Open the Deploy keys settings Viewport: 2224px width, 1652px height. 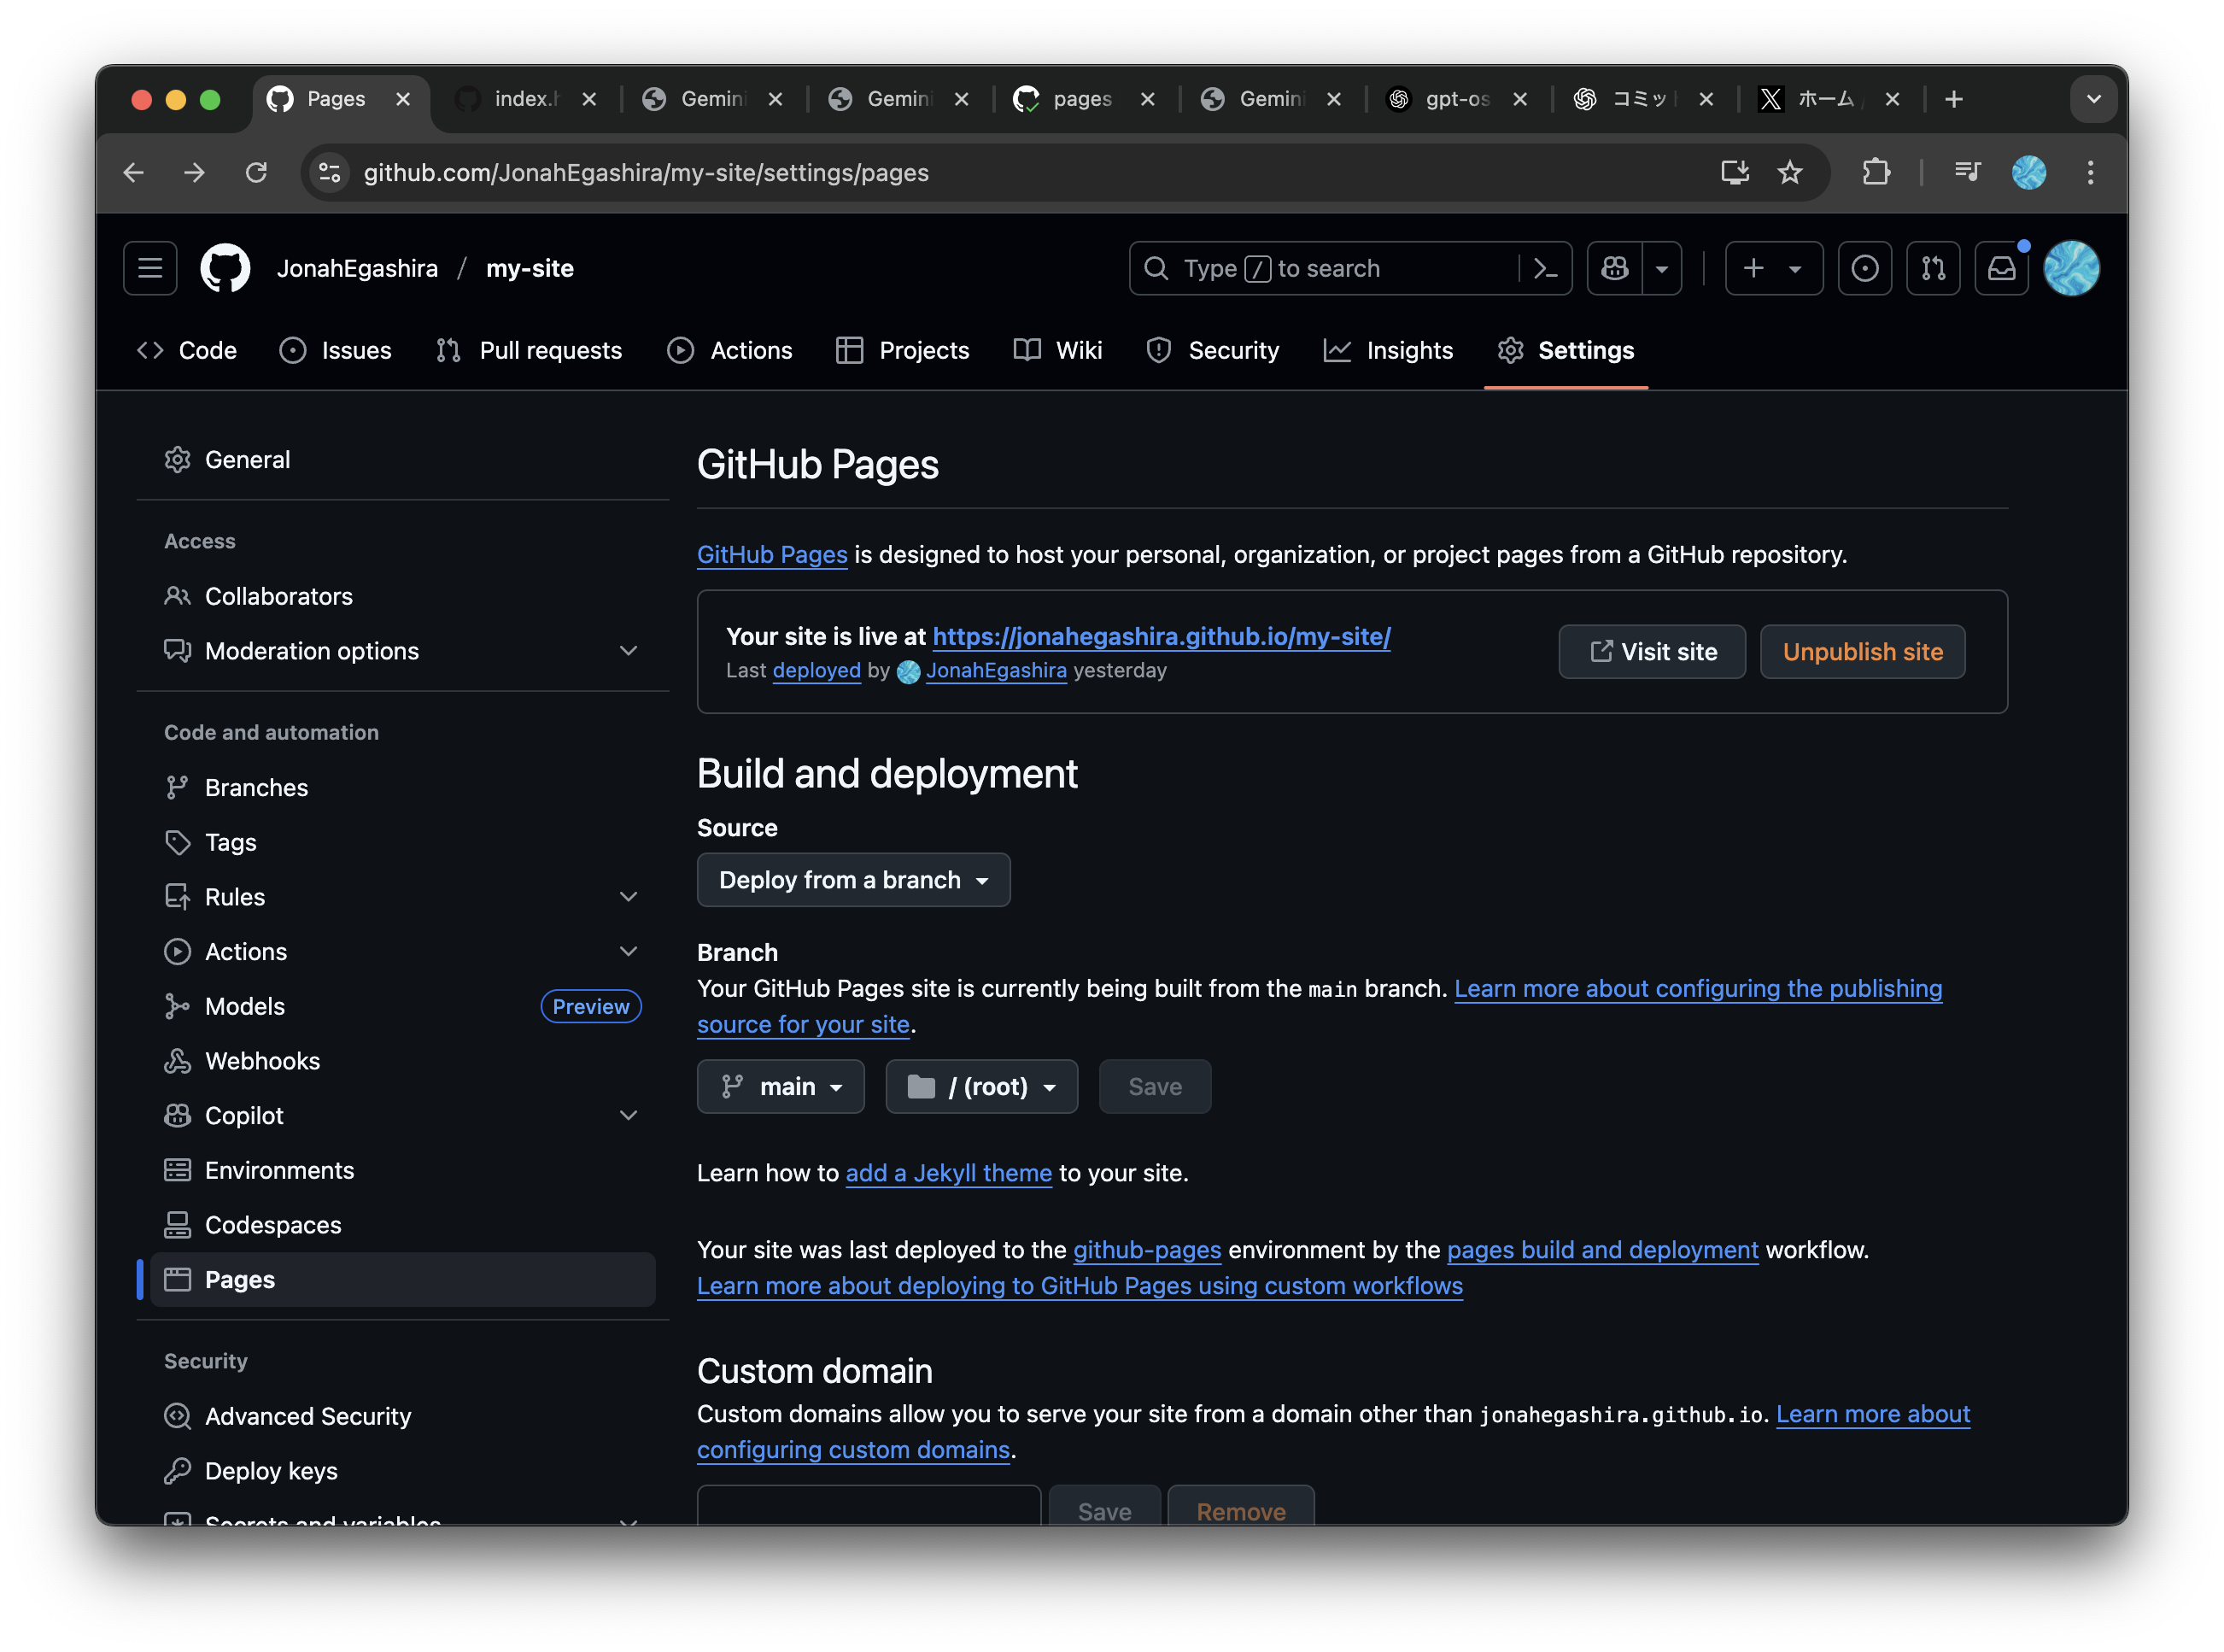tap(270, 1470)
